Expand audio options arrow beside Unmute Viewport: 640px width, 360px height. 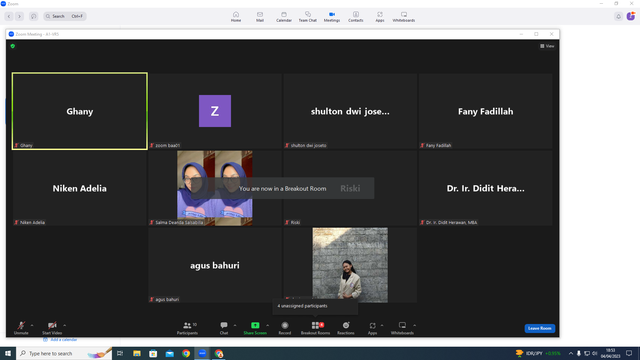point(32,325)
